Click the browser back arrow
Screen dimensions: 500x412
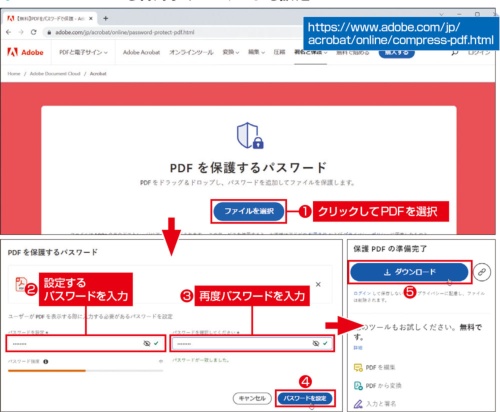9,32
